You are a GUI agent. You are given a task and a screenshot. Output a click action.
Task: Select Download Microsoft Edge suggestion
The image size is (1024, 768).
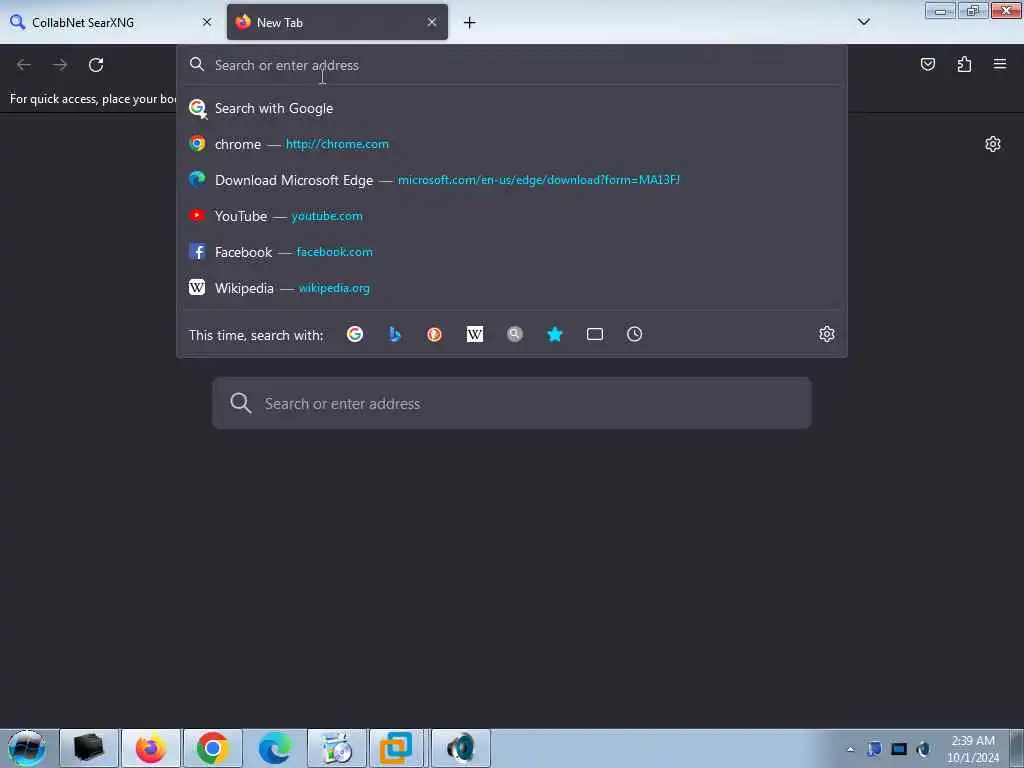pos(512,180)
